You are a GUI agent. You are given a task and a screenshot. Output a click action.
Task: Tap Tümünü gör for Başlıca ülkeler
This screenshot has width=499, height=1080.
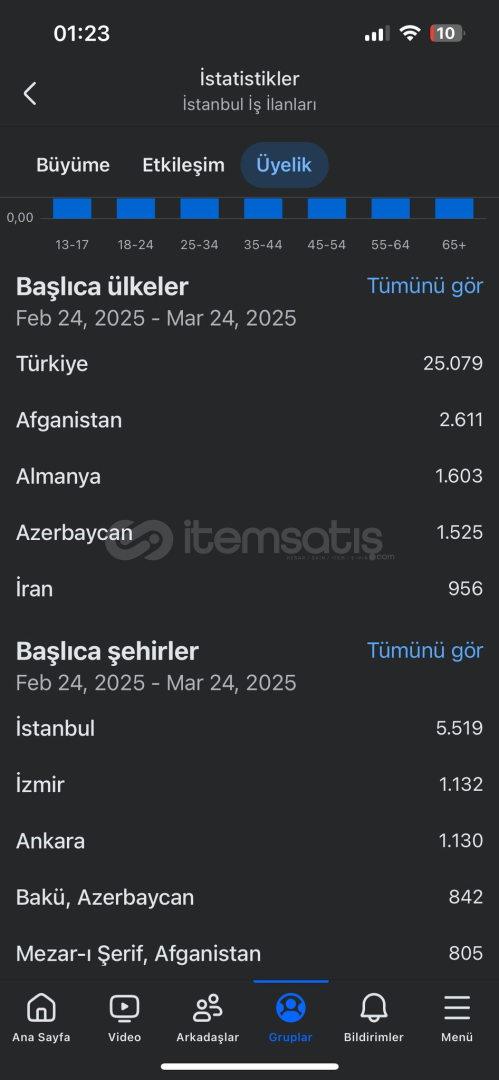click(425, 286)
